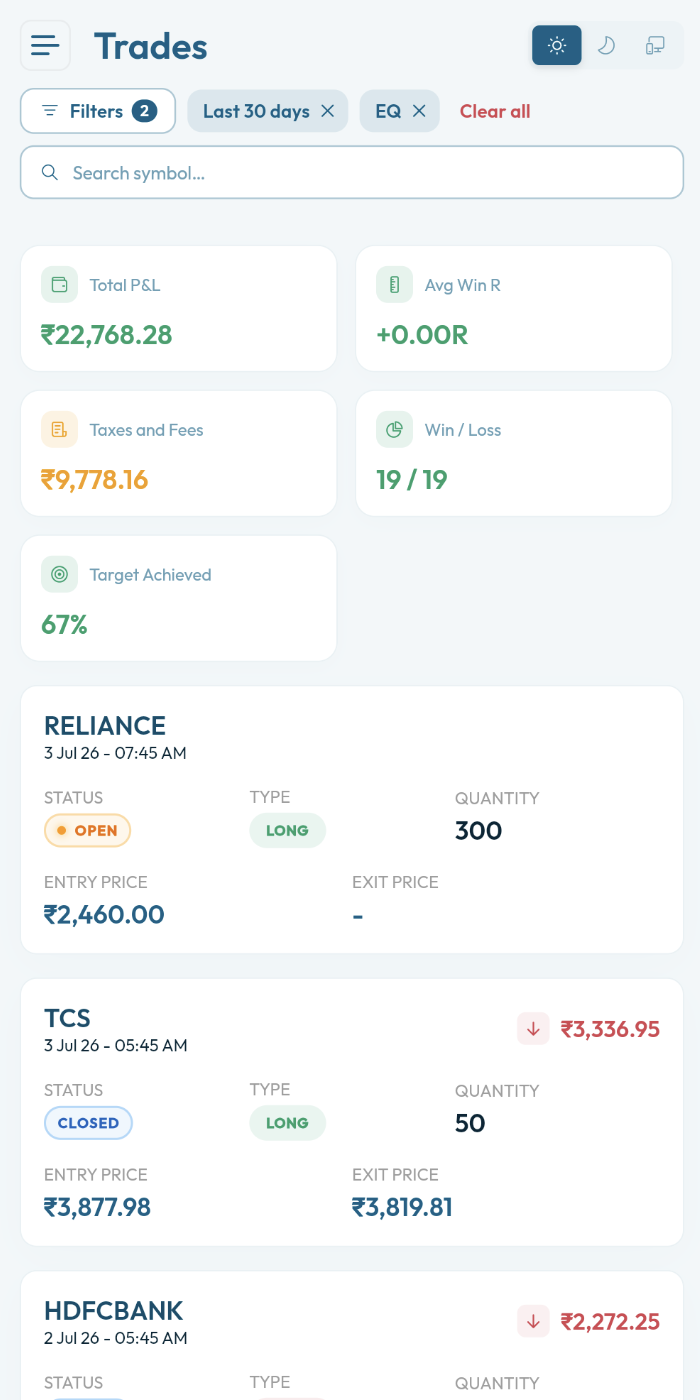Remove the EQ filter chip
This screenshot has height=1400, width=700.
click(419, 111)
